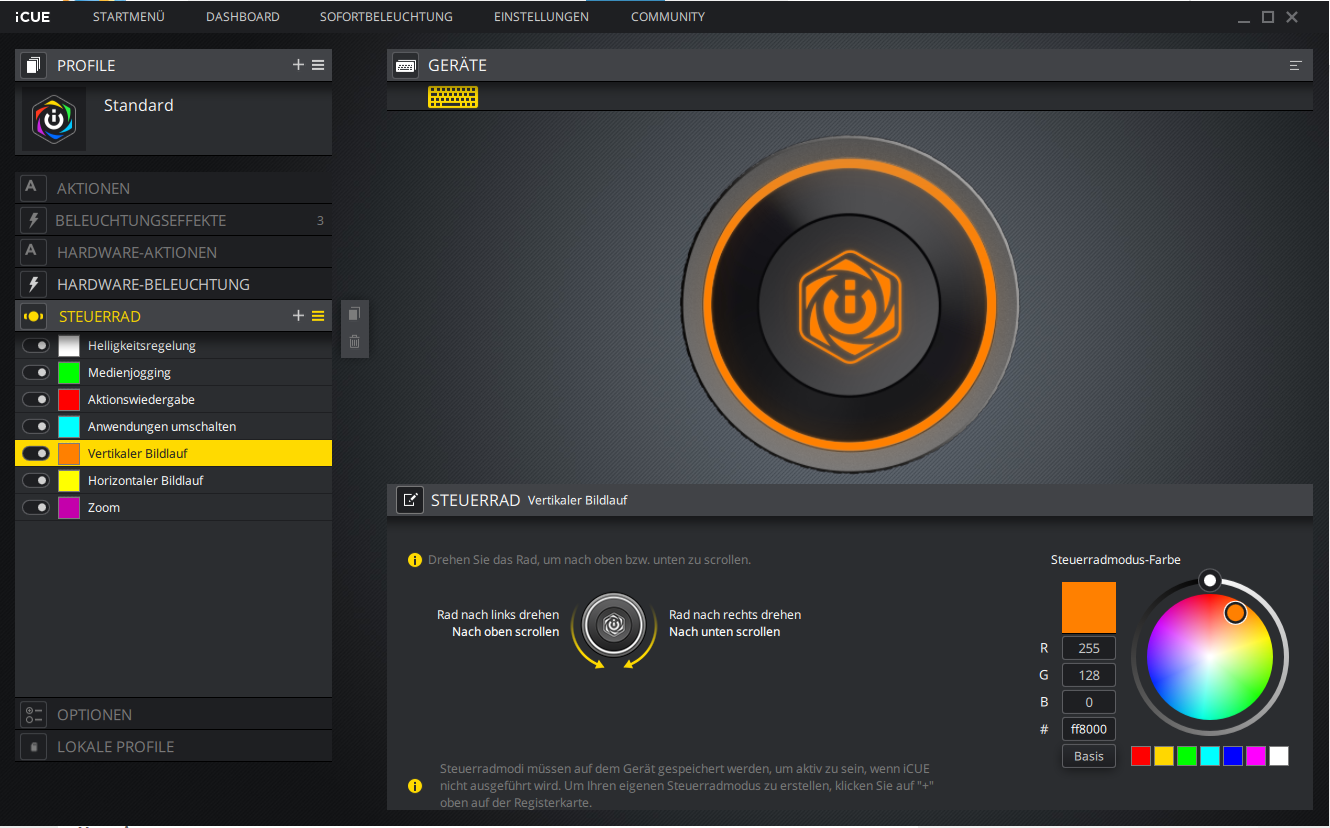Select the Medienjogging mode row

click(x=174, y=372)
